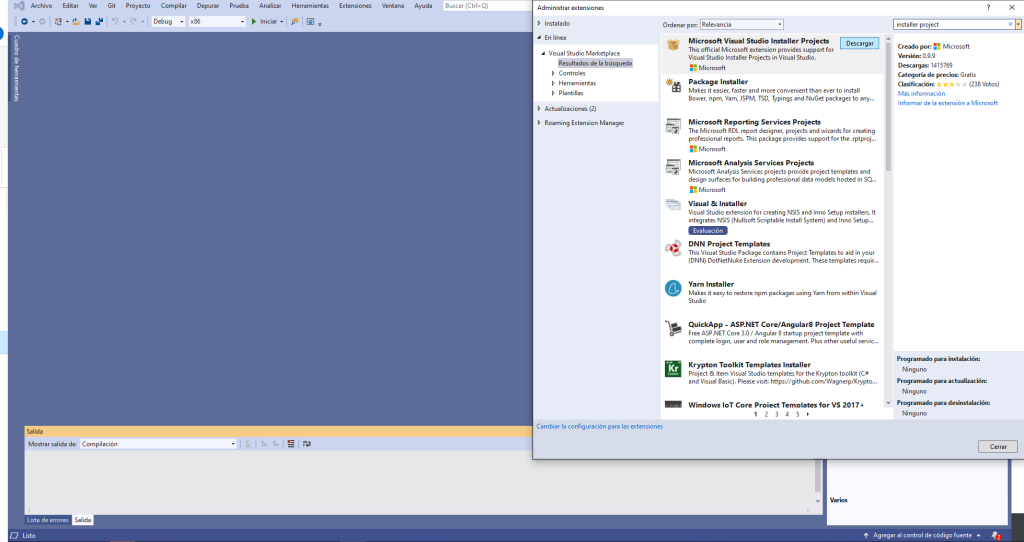Click Microsoft Visual Studio Installer Projects package icon
Image resolution: width=1024 pixels, height=542 pixels.
click(x=673, y=45)
